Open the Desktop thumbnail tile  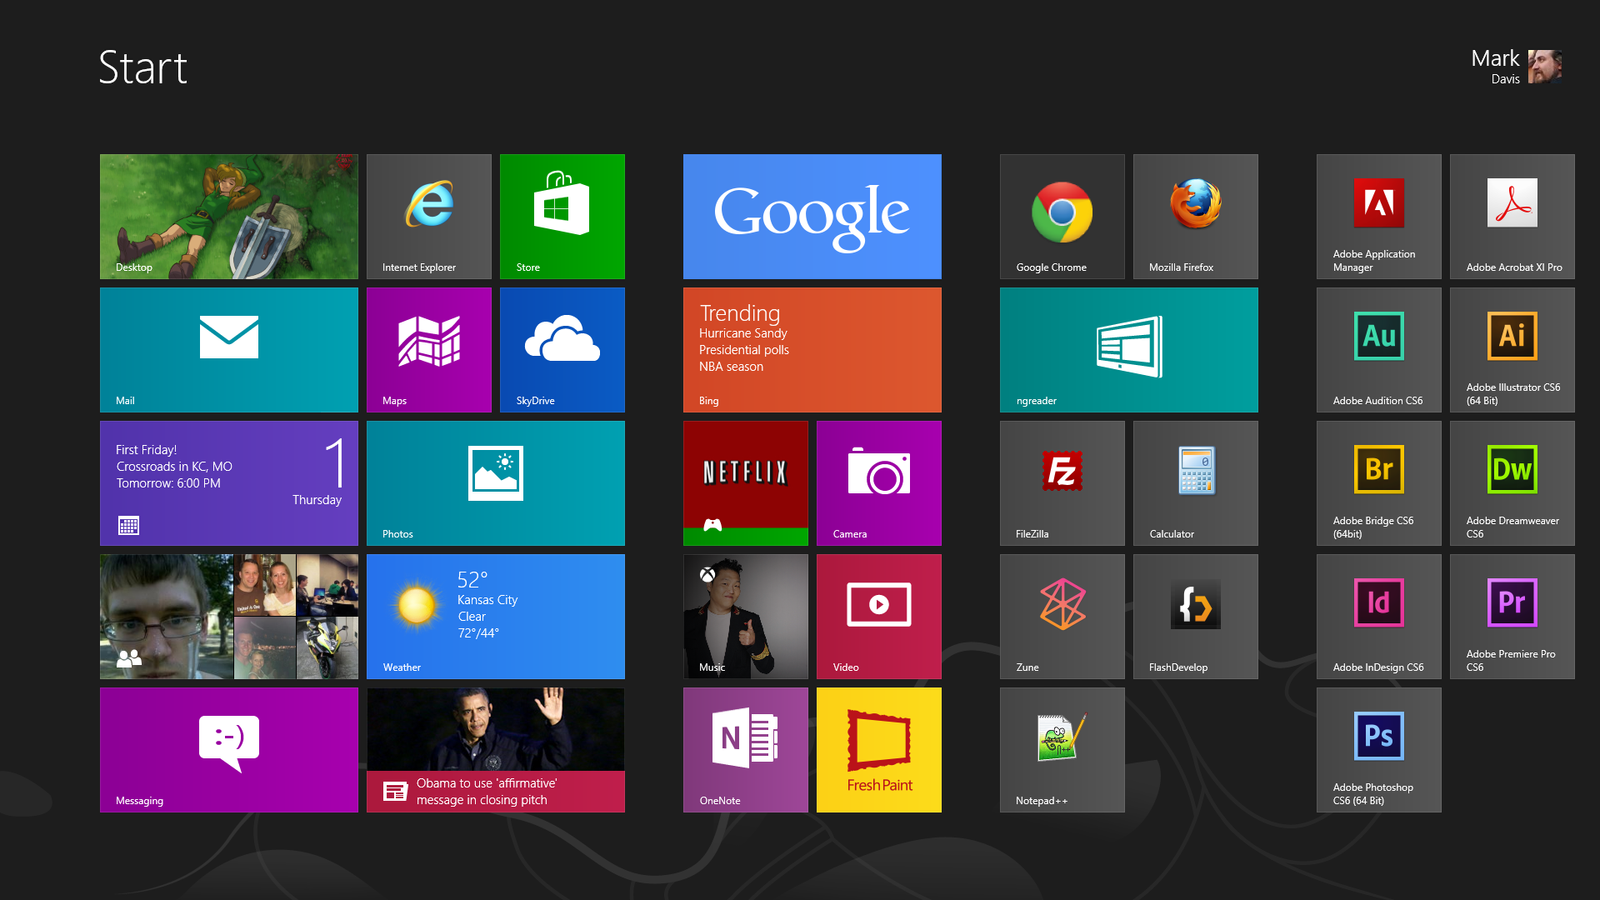229,216
